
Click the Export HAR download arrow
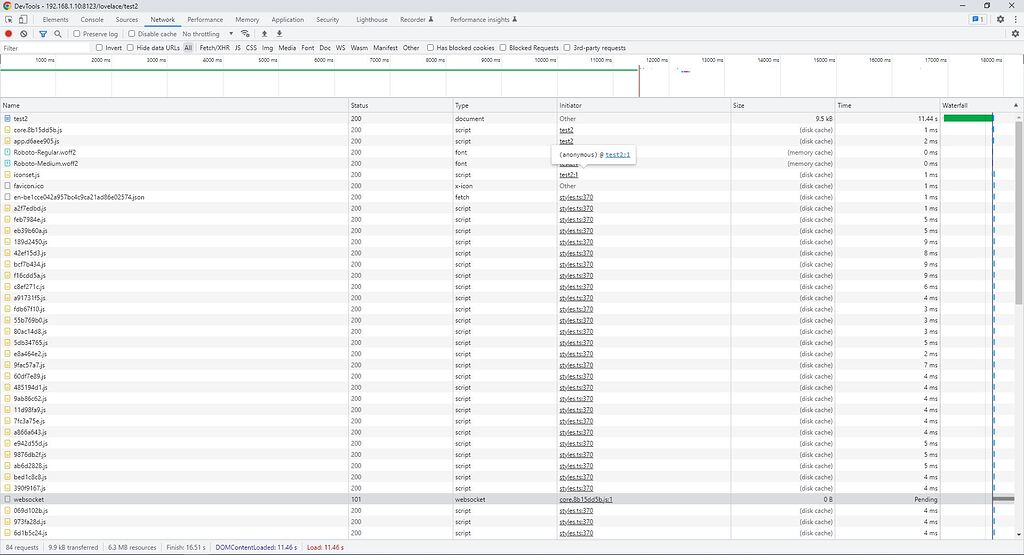pyautogui.click(x=279, y=34)
